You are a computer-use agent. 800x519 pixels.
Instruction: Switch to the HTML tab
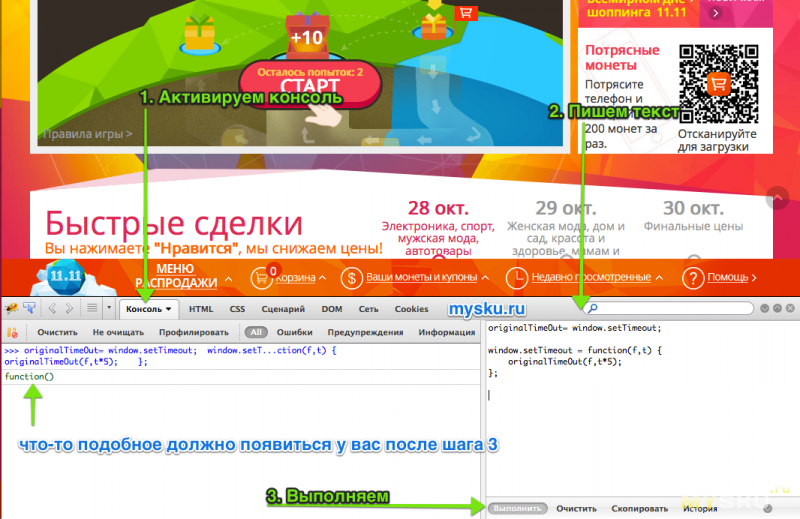click(x=201, y=309)
